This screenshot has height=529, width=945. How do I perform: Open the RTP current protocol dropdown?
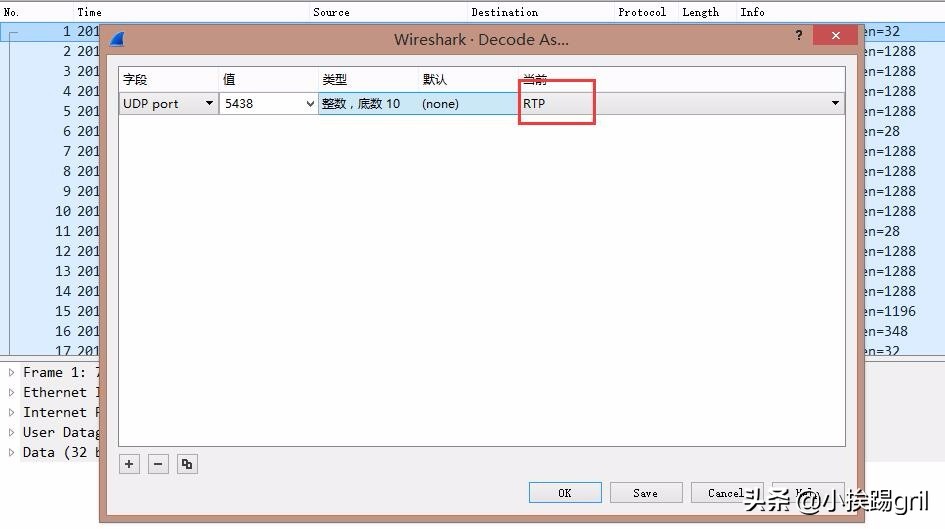click(x=835, y=103)
